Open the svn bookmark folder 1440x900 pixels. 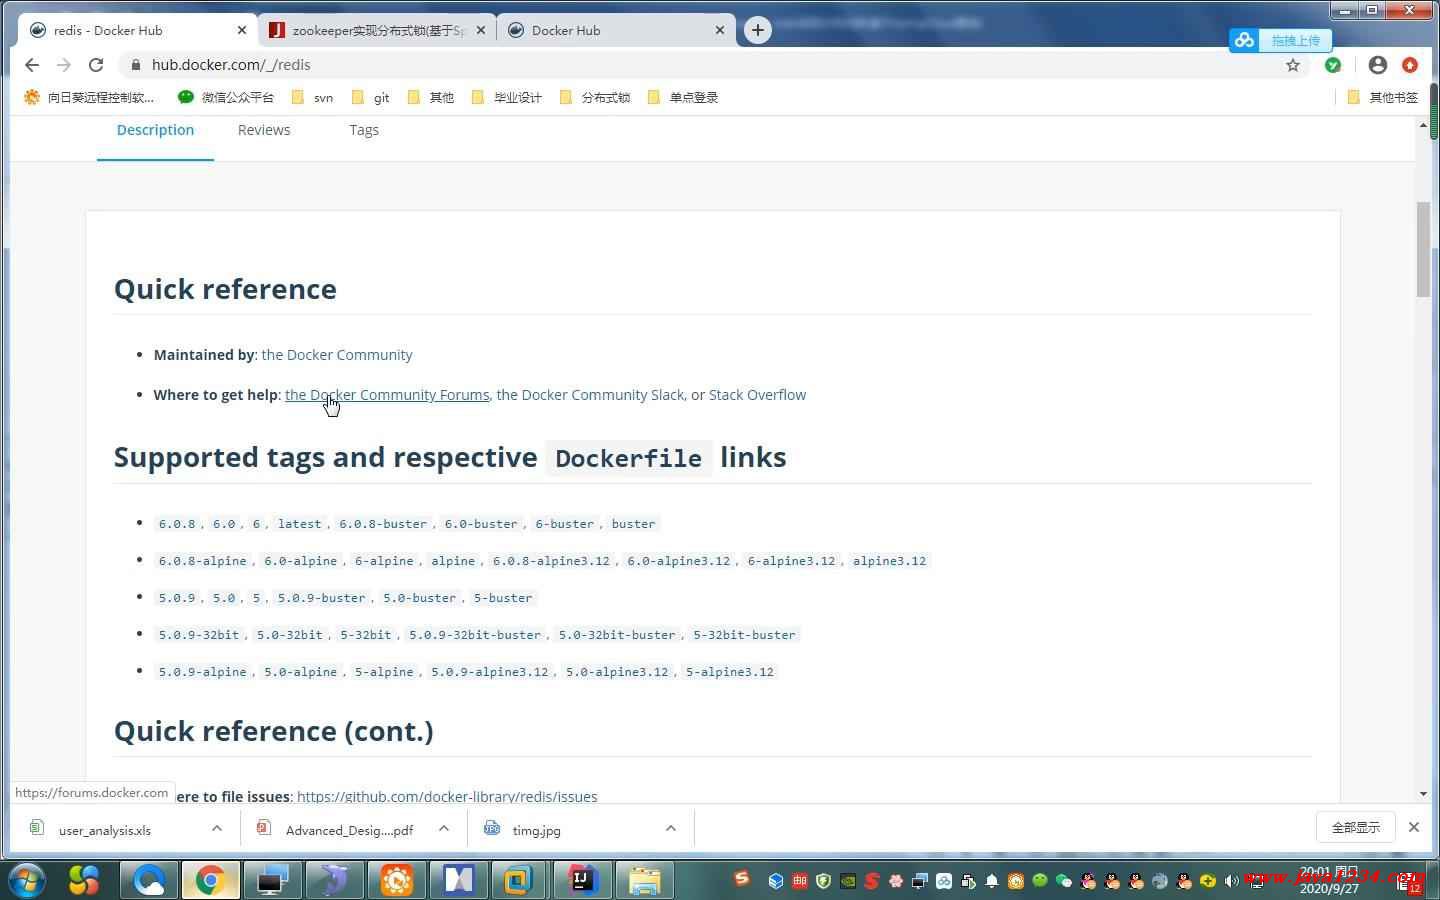[312, 97]
